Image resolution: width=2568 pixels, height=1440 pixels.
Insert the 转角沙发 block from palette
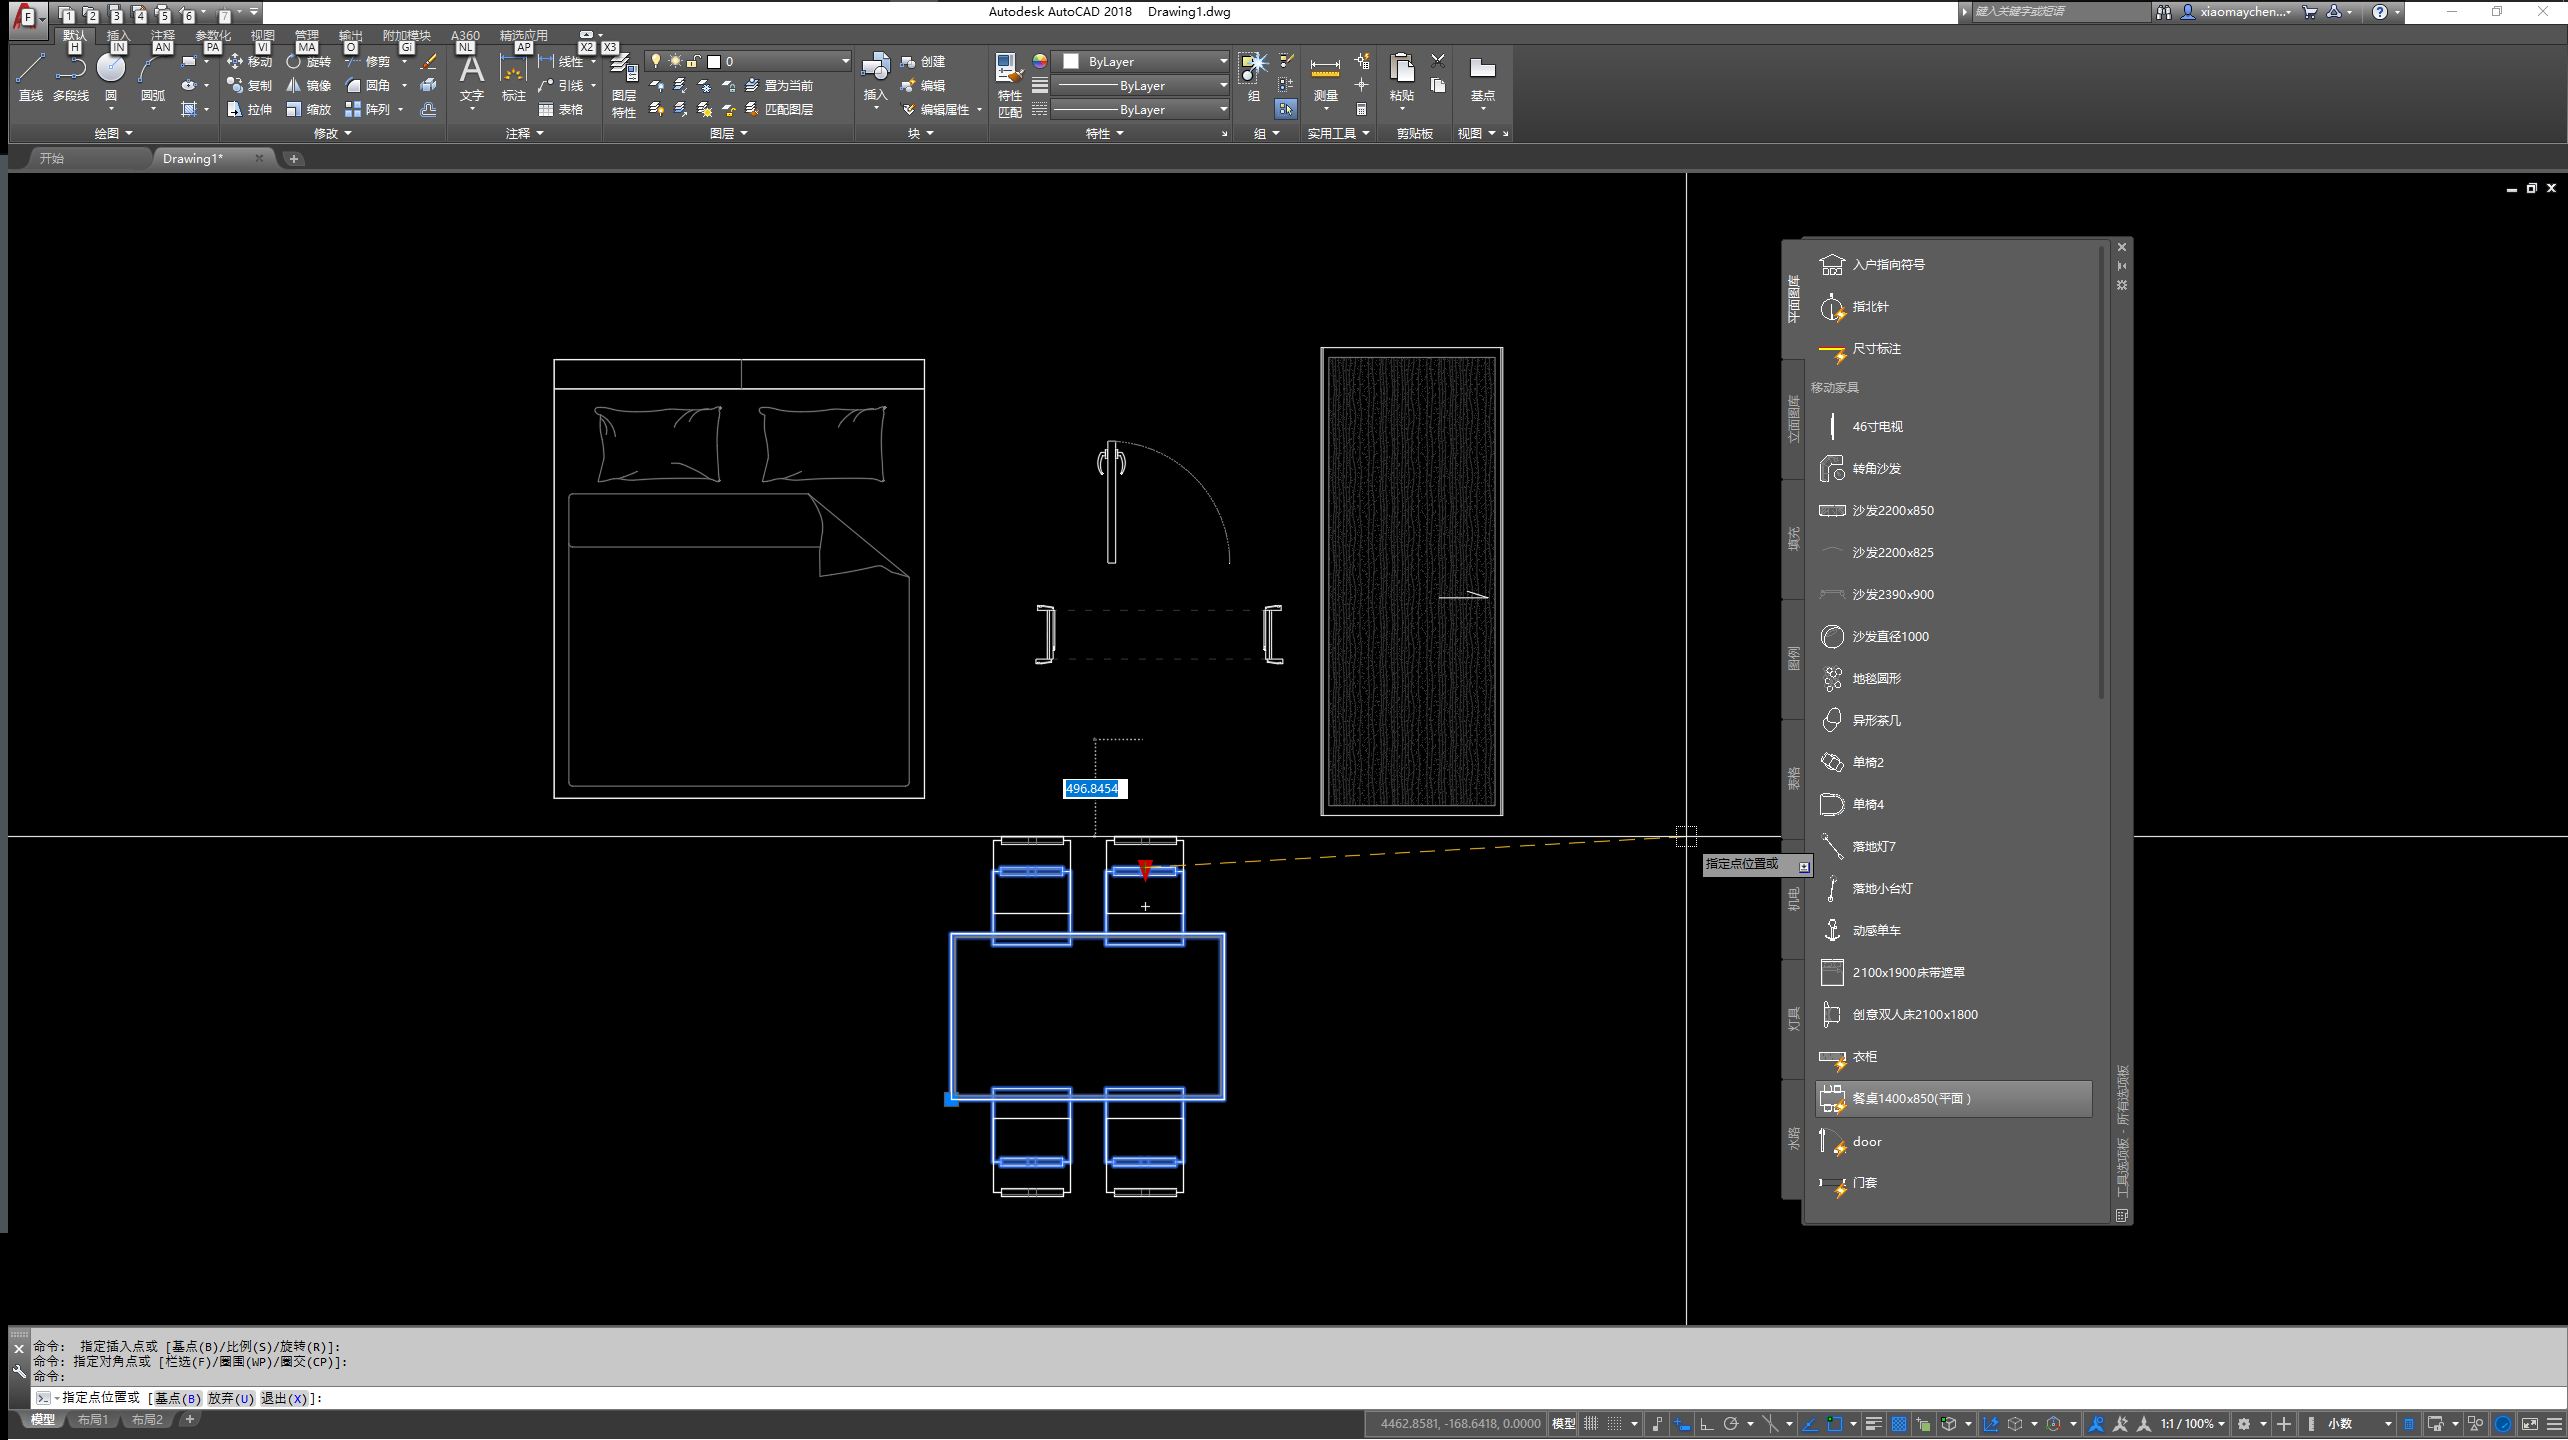tap(1876, 468)
